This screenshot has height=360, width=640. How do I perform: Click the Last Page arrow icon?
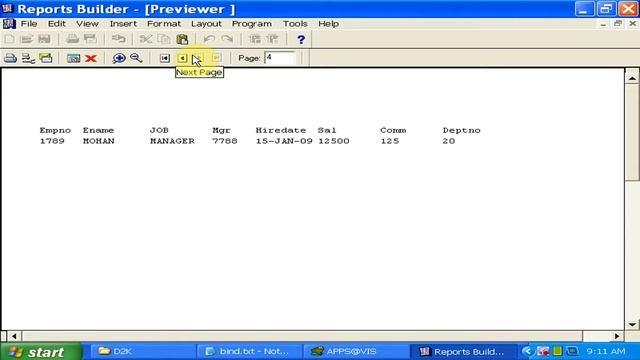[x=216, y=58]
